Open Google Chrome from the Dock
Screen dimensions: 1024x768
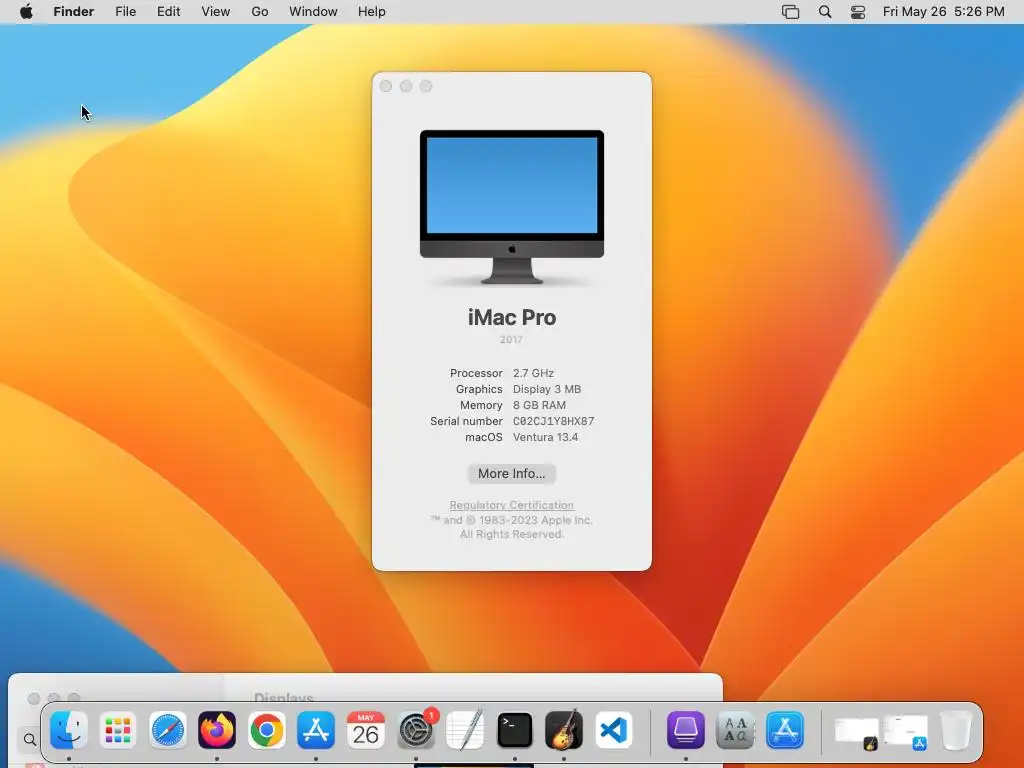tap(266, 729)
